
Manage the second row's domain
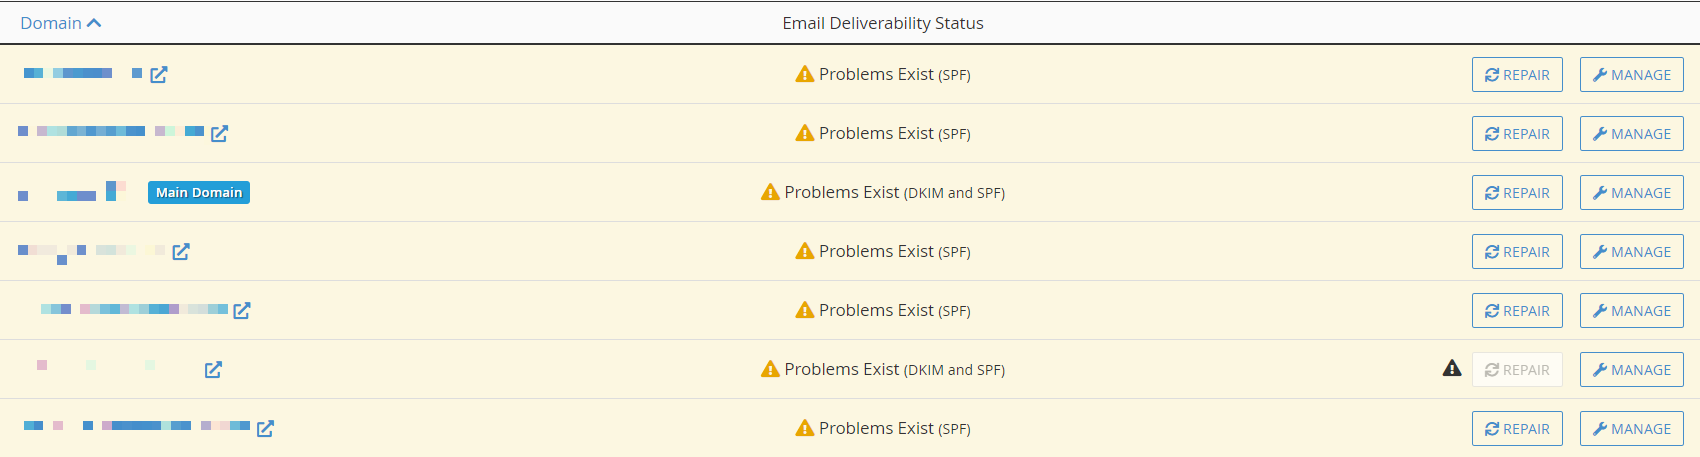[x=1632, y=133]
